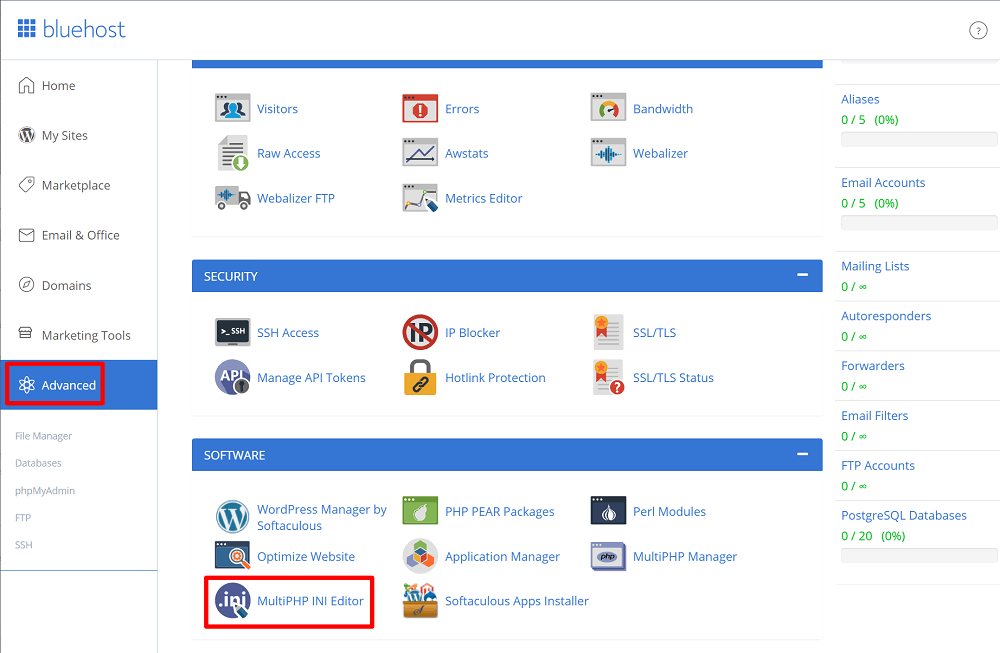This screenshot has width=1000, height=653.
Task: Open phpMyAdmin submenu link
Action: coord(45,490)
